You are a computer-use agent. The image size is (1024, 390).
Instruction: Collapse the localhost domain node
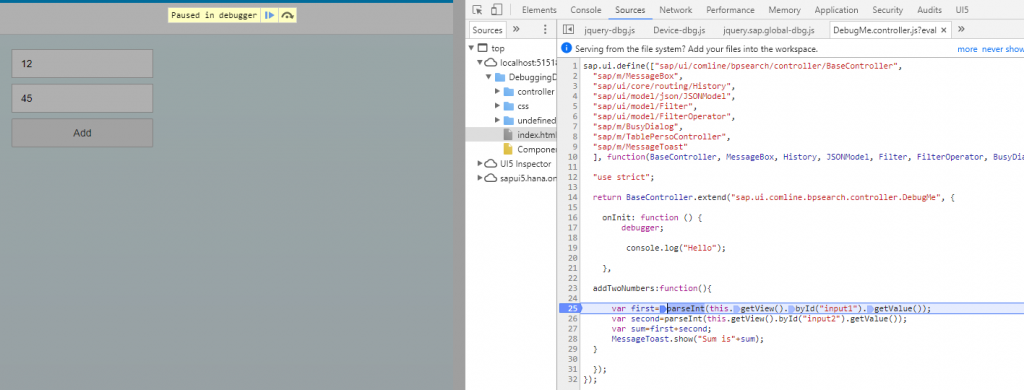click(480, 63)
